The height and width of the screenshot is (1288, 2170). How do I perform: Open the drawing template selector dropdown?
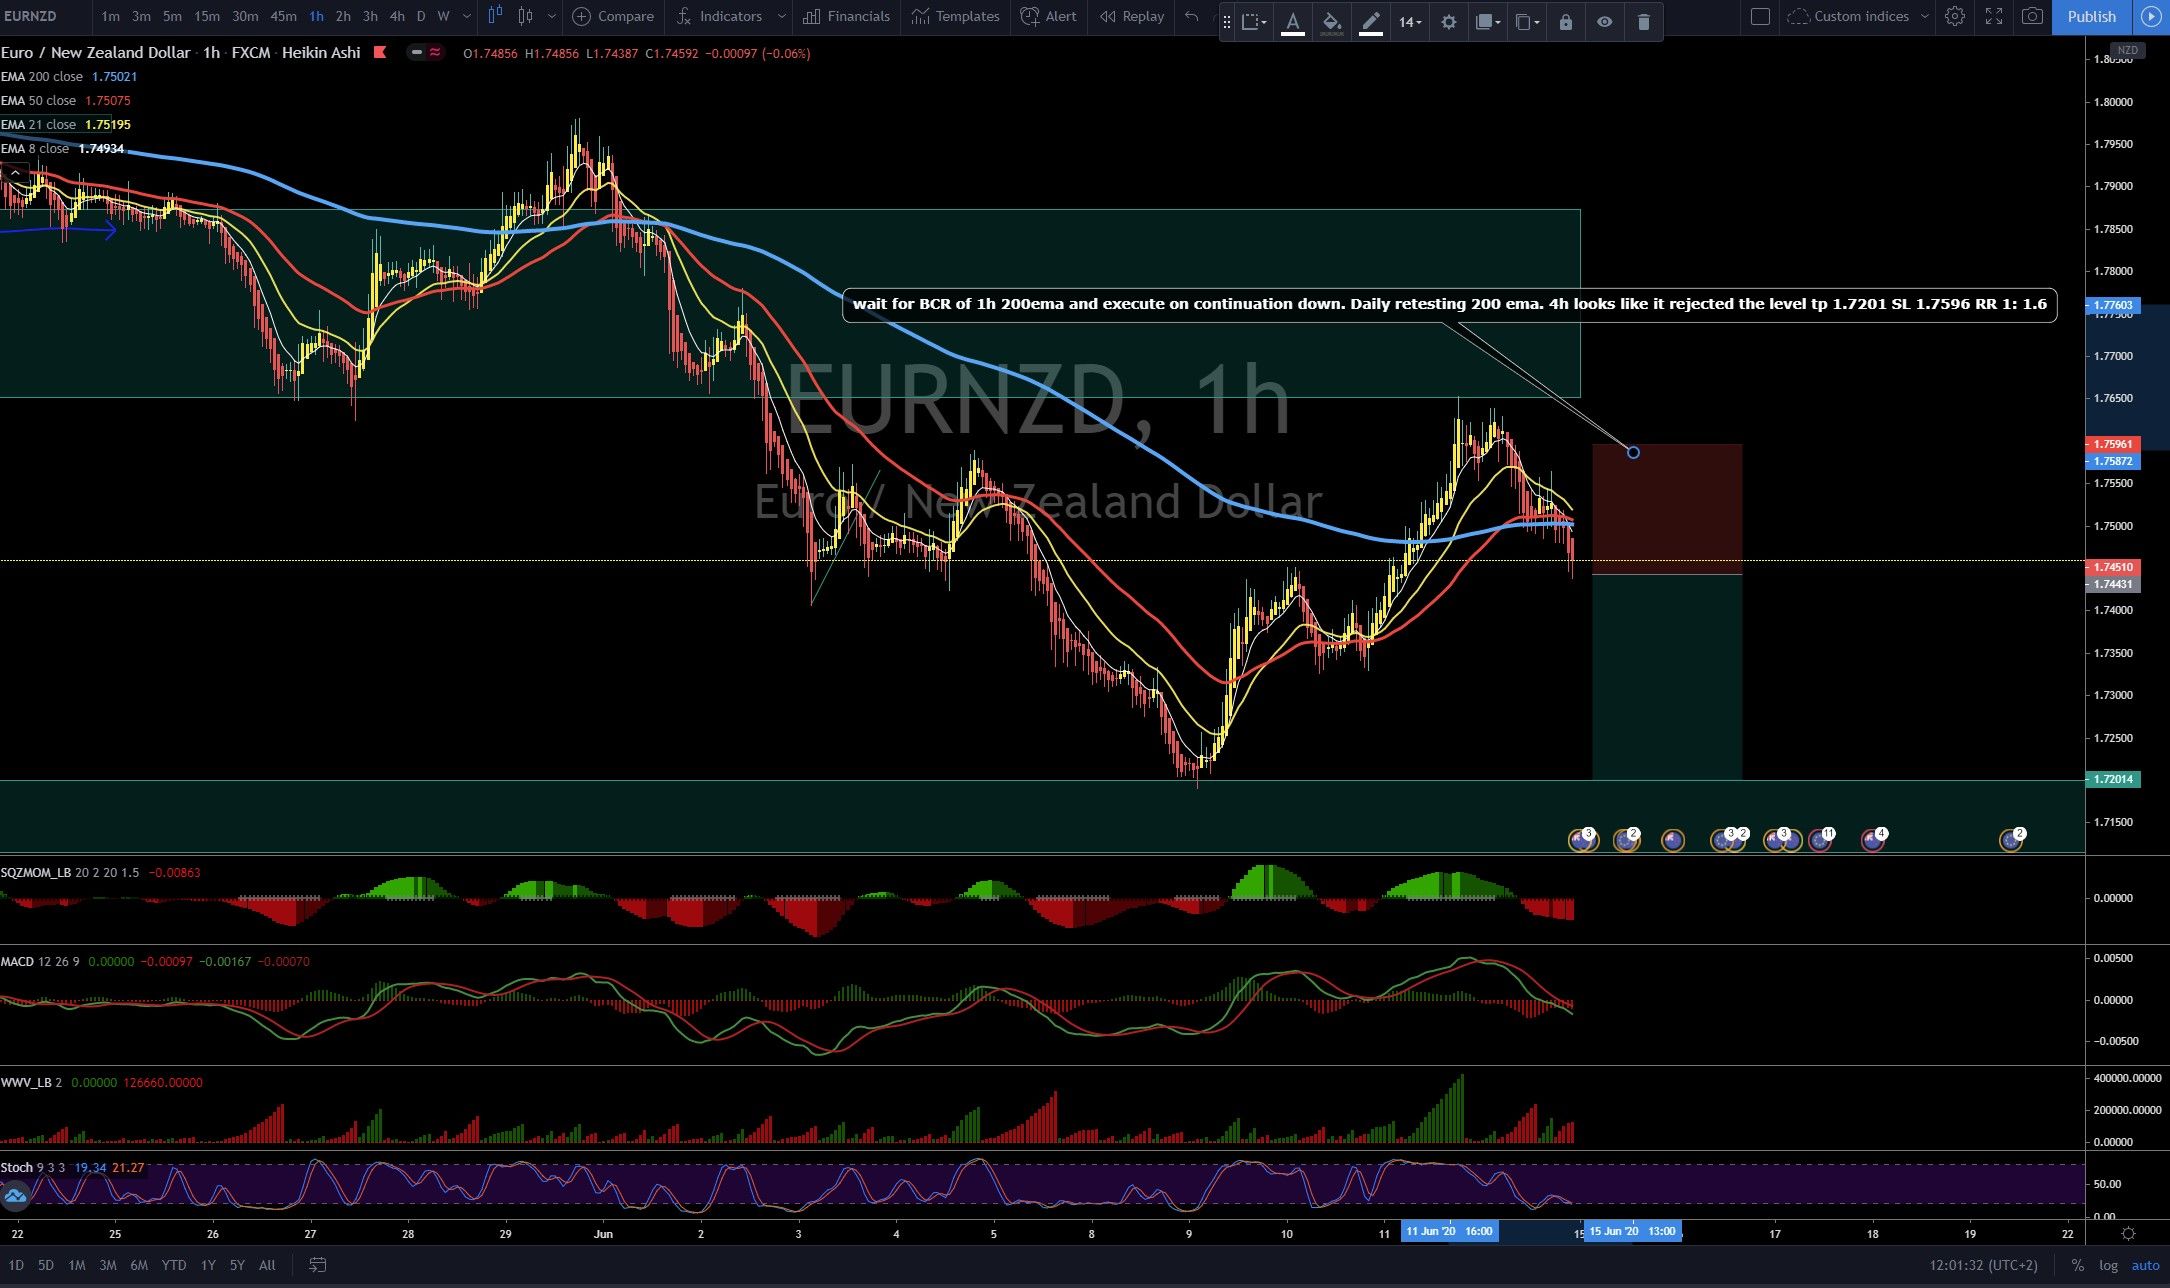(x=1253, y=21)
